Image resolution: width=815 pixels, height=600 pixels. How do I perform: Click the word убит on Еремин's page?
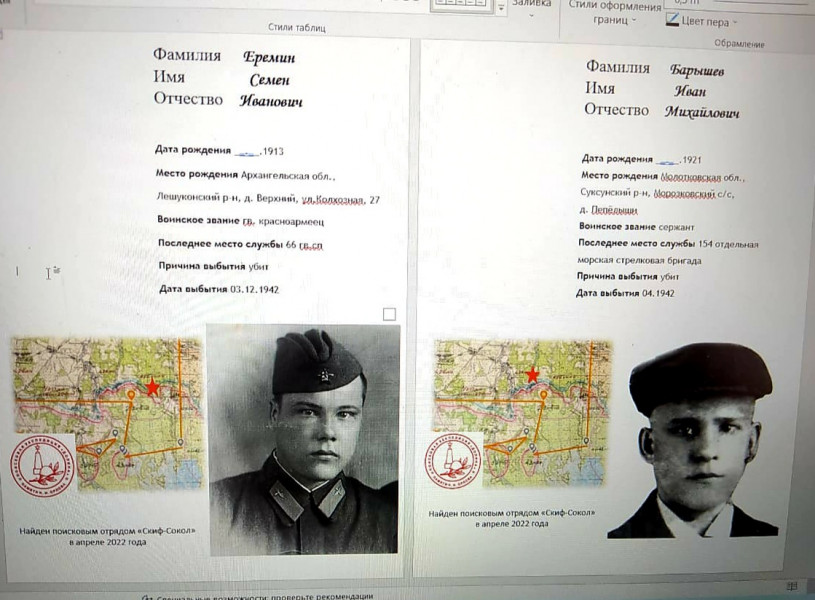258,267
